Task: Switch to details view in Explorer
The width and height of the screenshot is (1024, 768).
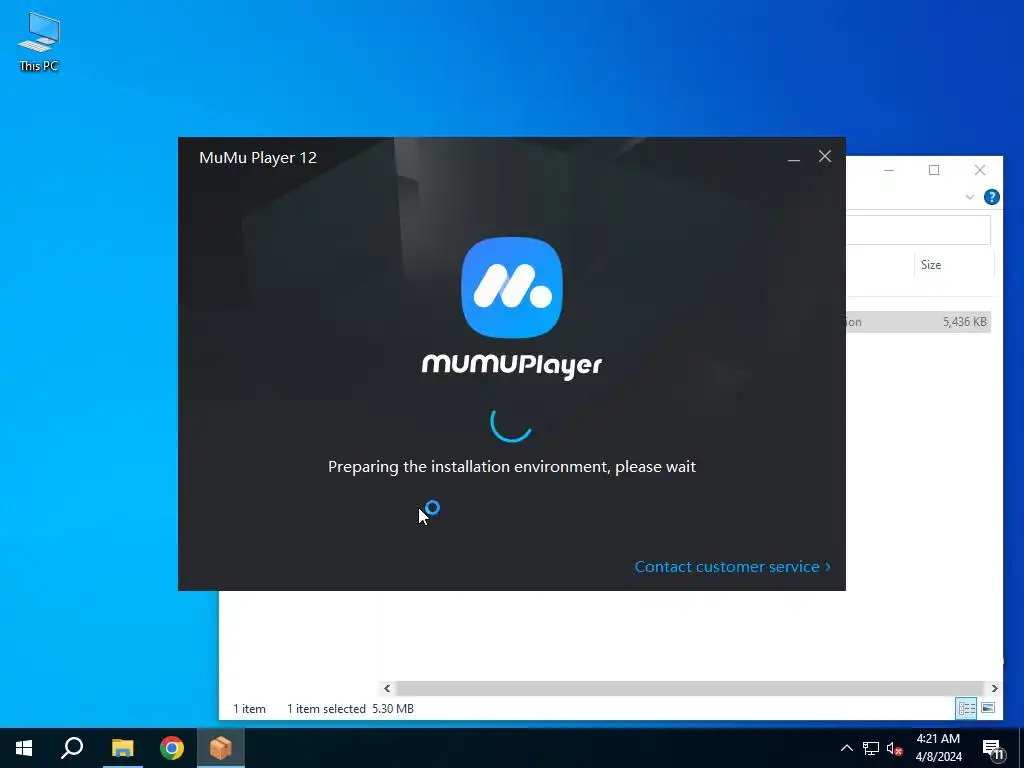Action: click(x=966, y=708)
